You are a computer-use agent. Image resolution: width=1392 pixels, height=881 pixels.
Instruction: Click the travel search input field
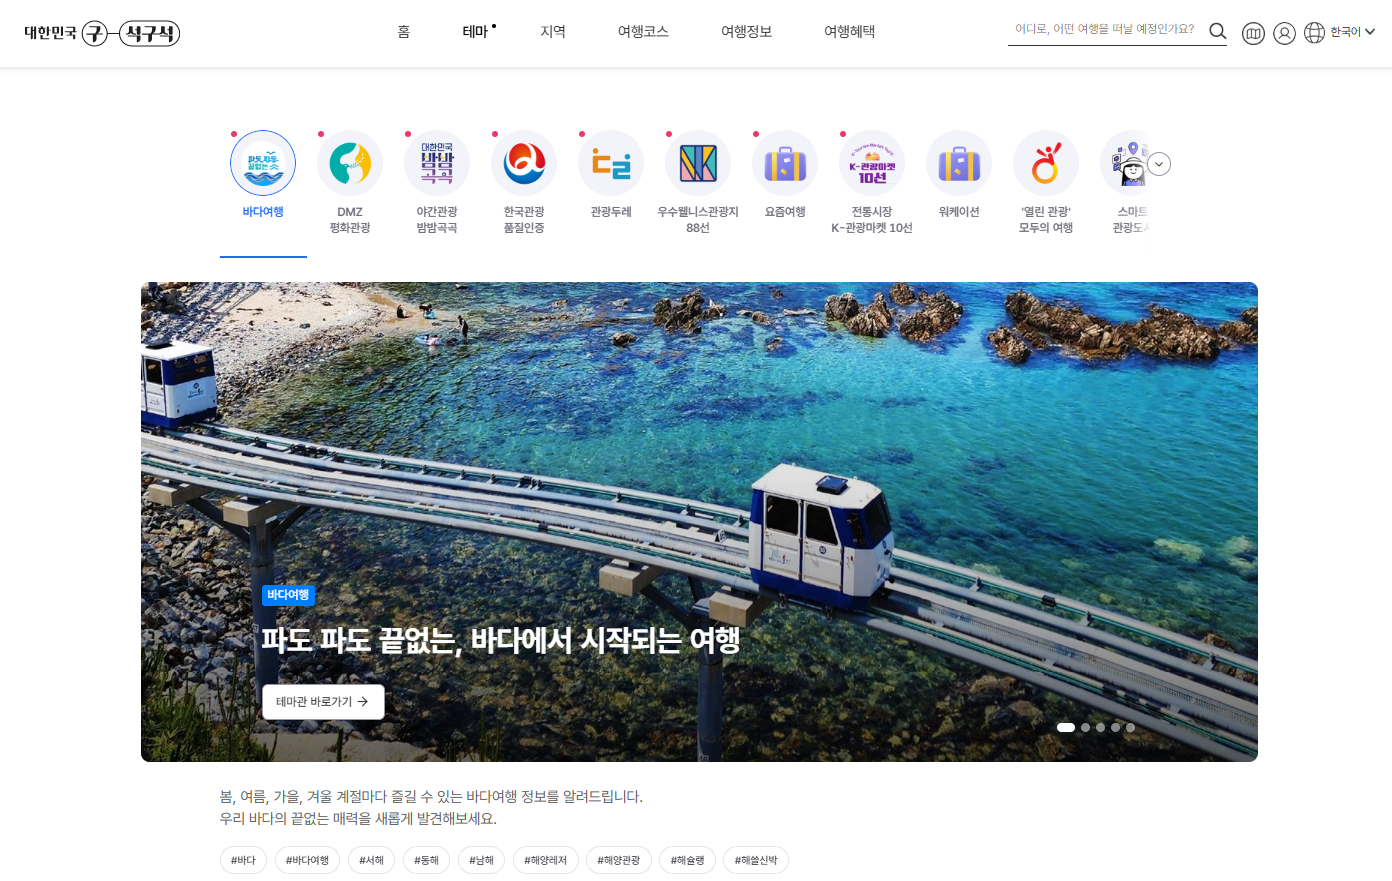click(1105, 30)
